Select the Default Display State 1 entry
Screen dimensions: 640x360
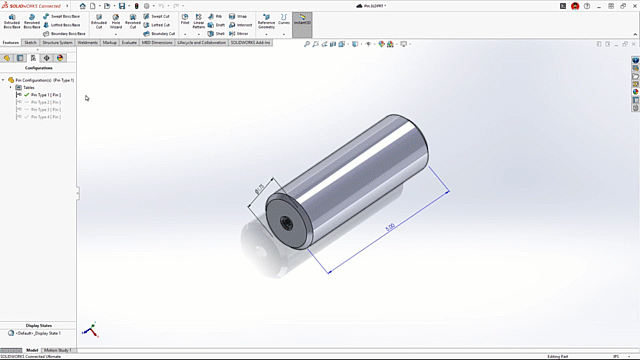(38, 333)
